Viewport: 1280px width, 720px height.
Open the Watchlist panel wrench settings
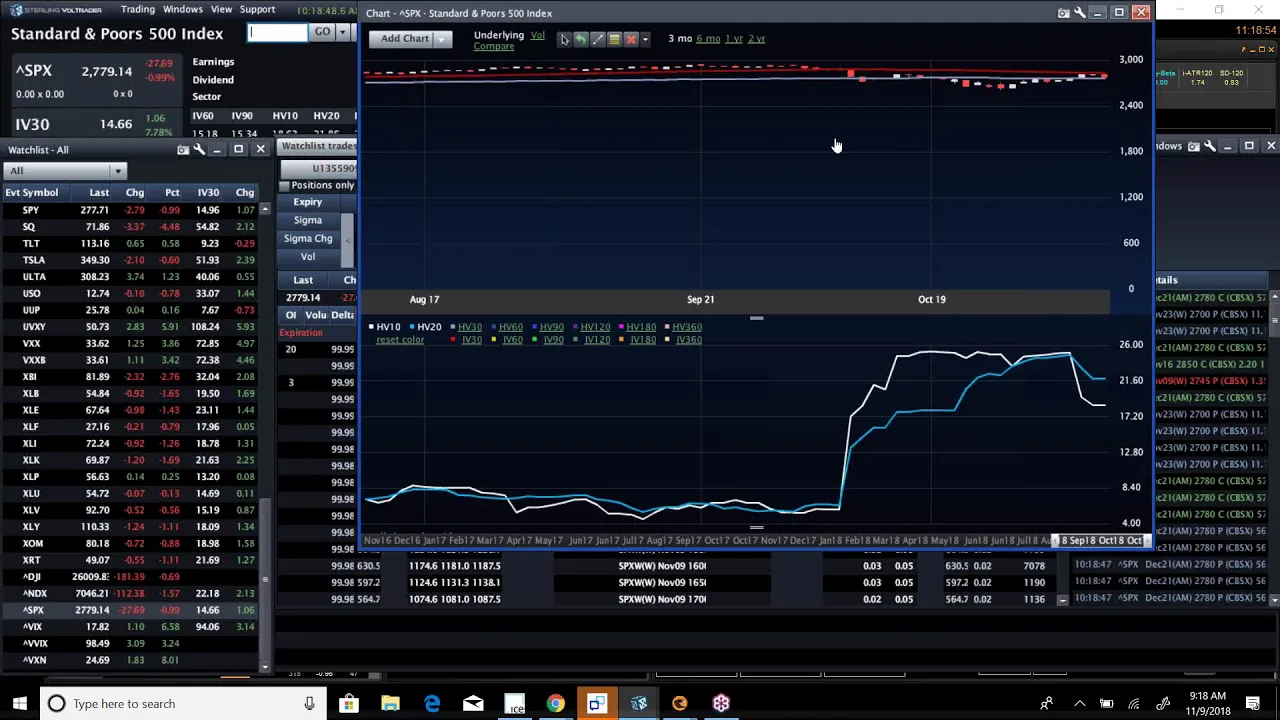(199, 150)
